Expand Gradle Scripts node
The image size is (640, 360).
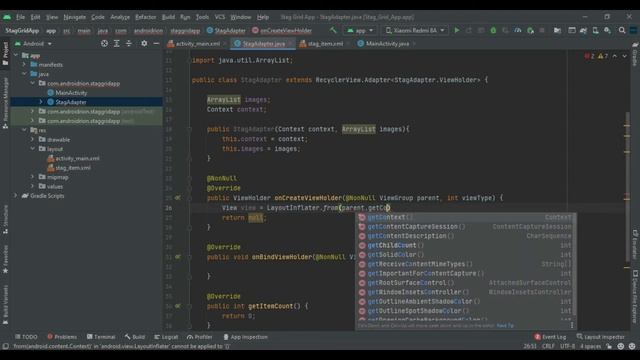pos(16,196)
